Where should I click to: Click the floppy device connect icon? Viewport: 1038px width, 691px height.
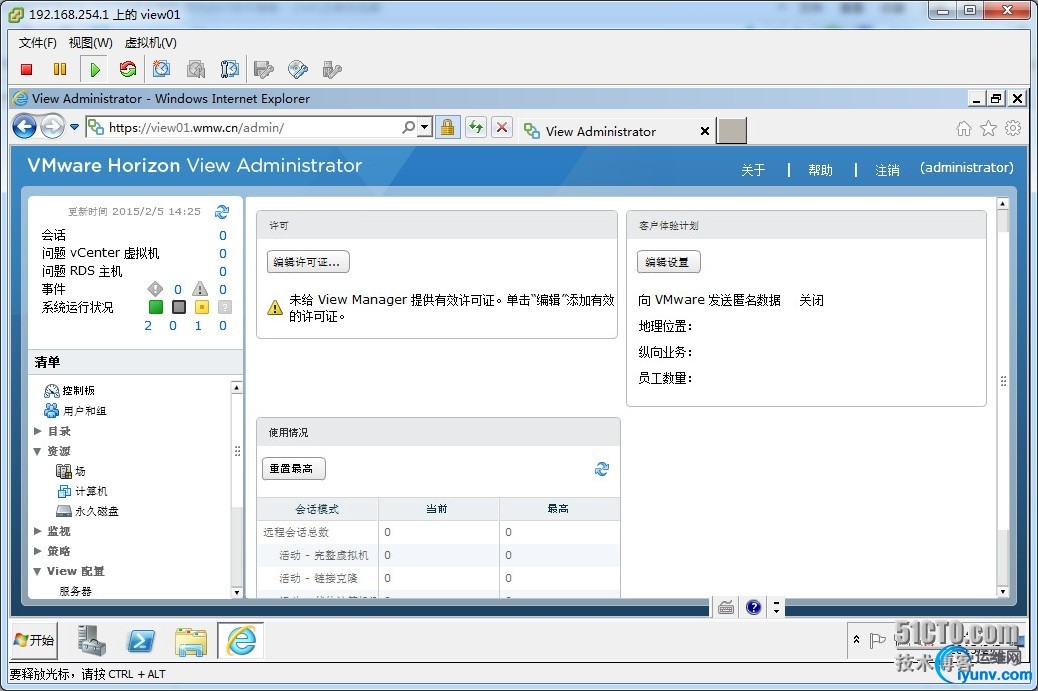click(x=263, y=69)
